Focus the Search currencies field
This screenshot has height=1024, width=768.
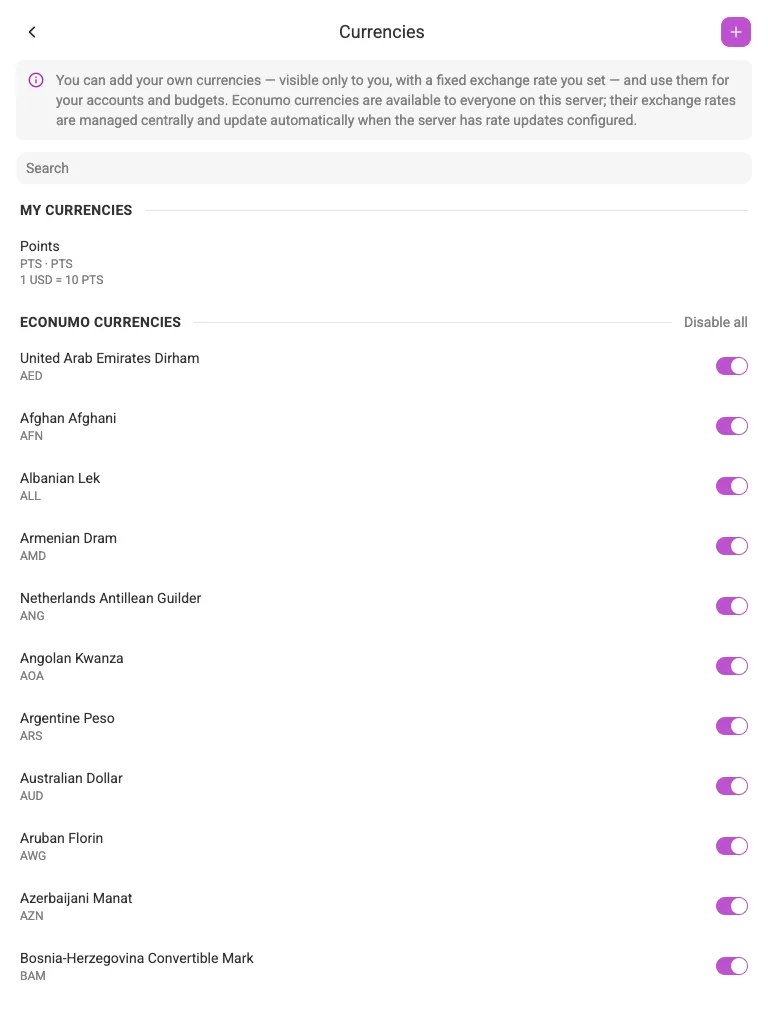click(384, 168)
